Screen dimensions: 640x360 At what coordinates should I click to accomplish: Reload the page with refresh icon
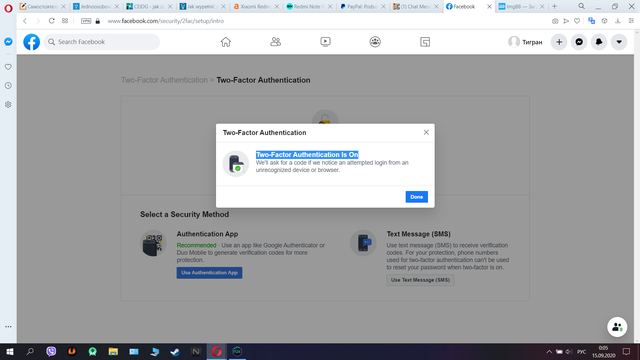(51, 21)
